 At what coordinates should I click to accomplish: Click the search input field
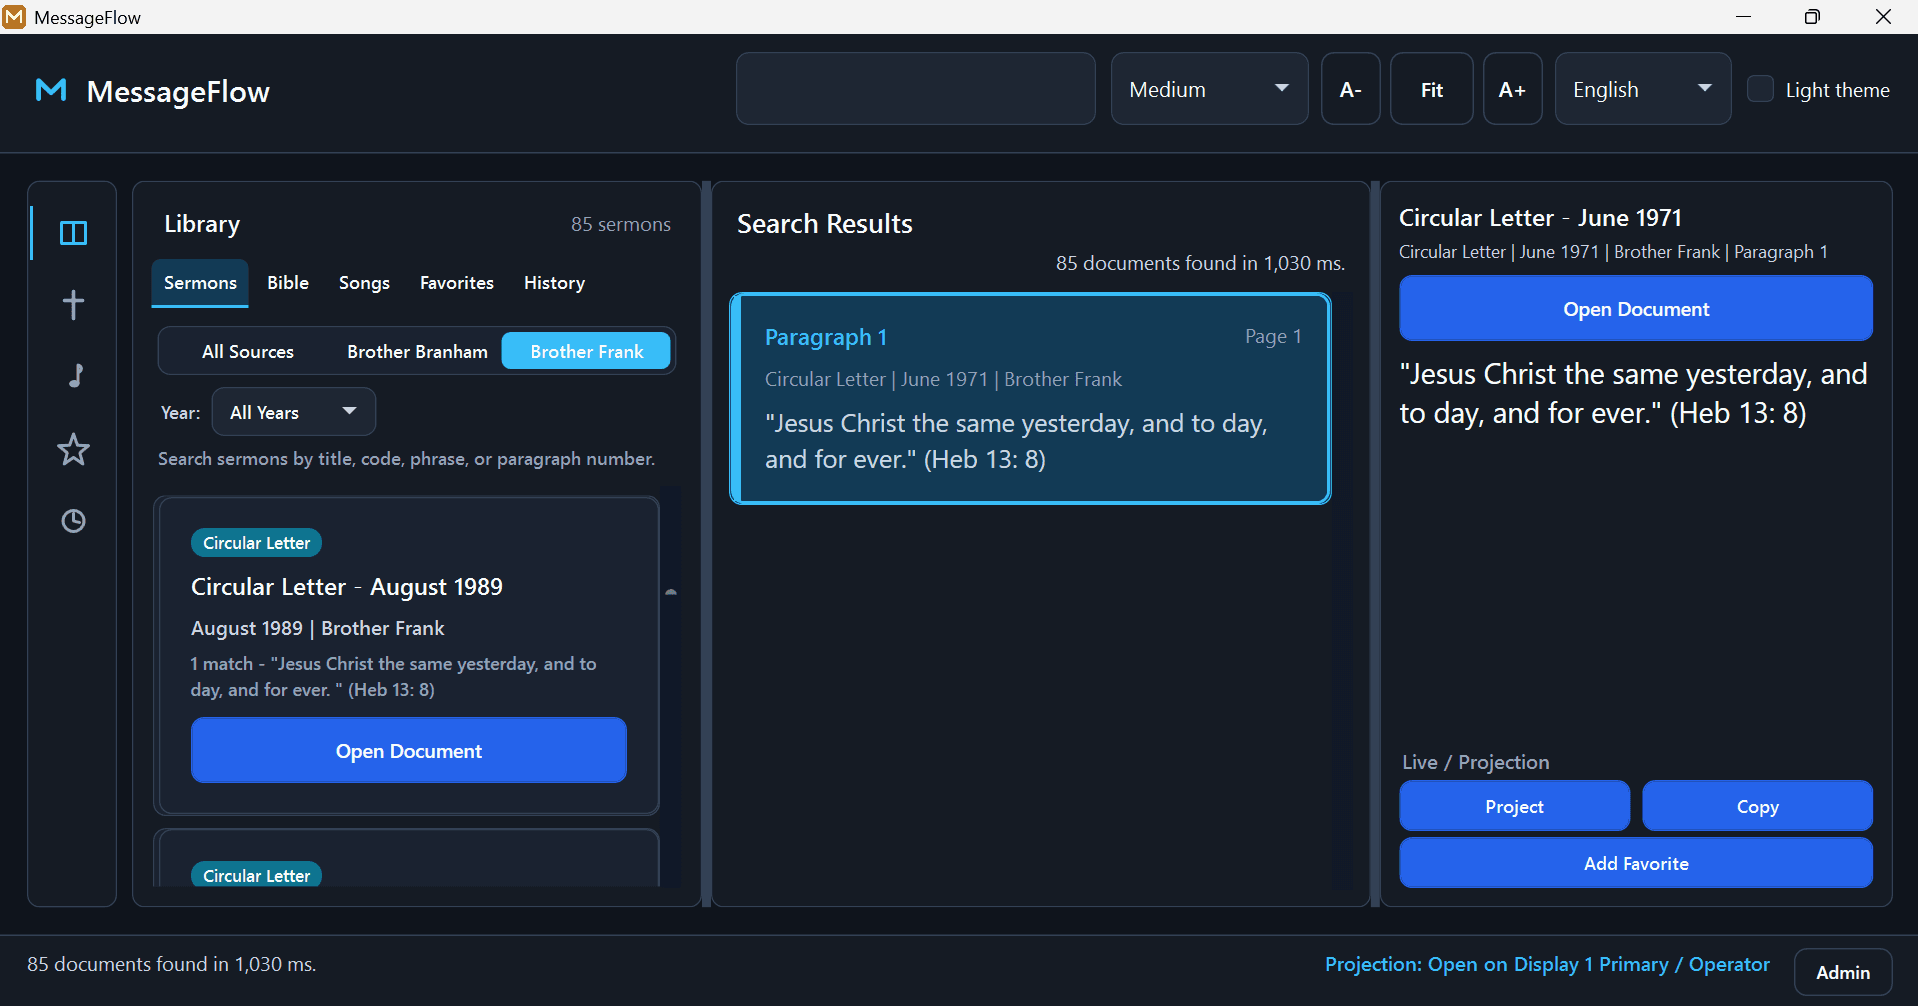point(915,89)
